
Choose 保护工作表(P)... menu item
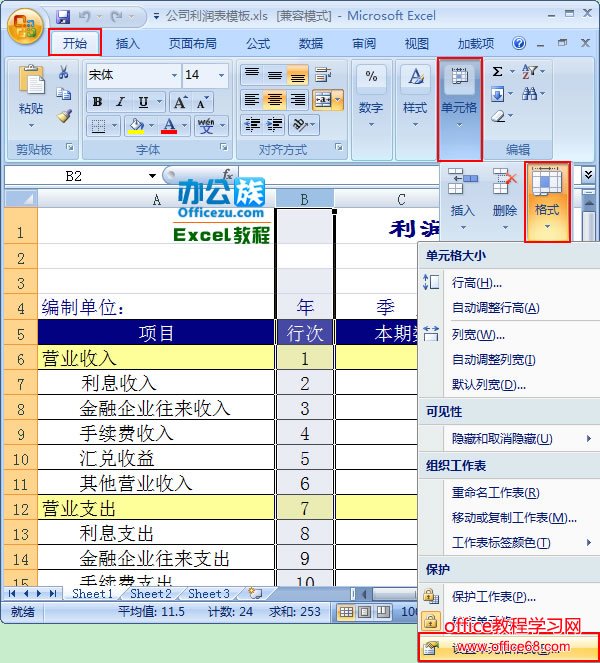pos(509,597)
